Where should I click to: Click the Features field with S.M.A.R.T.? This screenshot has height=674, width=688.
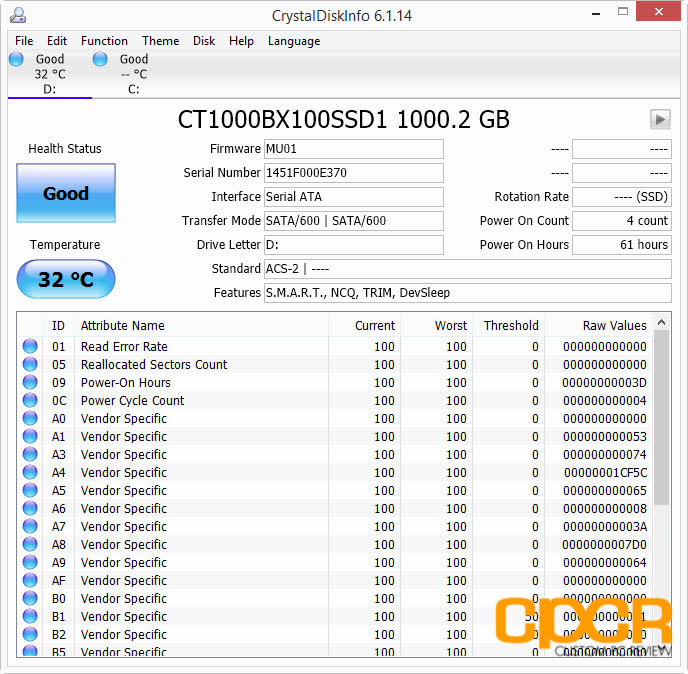pos(468,293)
